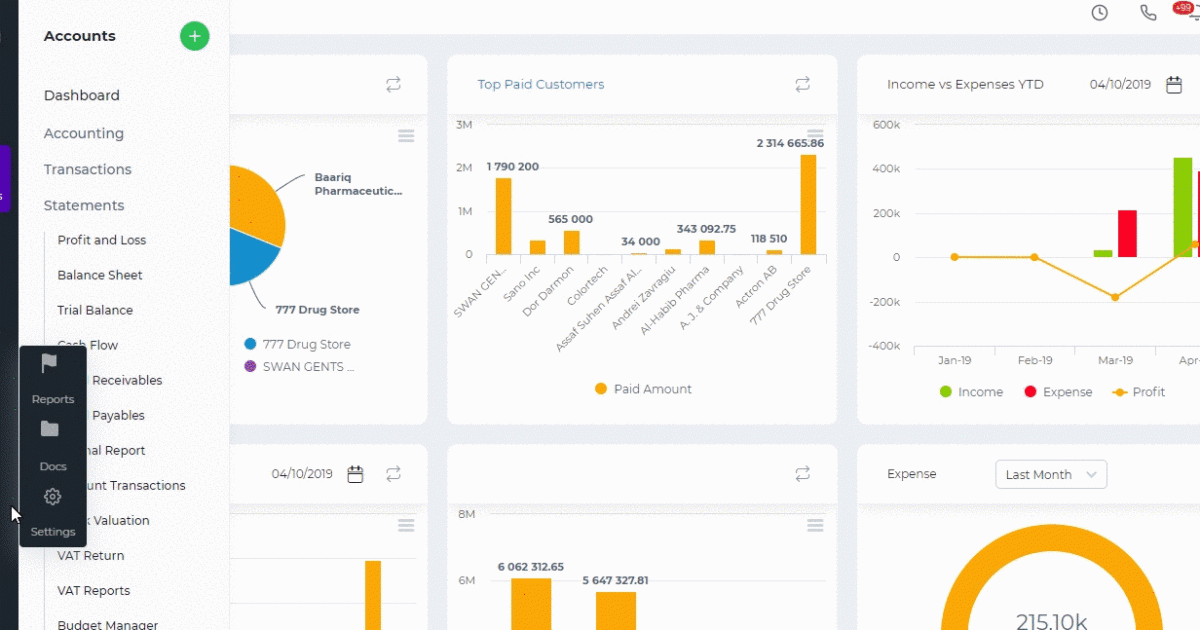Image resolution: width=1200 pixels, height=630 pixels.
Task: Click the Accounts sidebar heading
Action: pyautogui.click(x=80, y=36)
